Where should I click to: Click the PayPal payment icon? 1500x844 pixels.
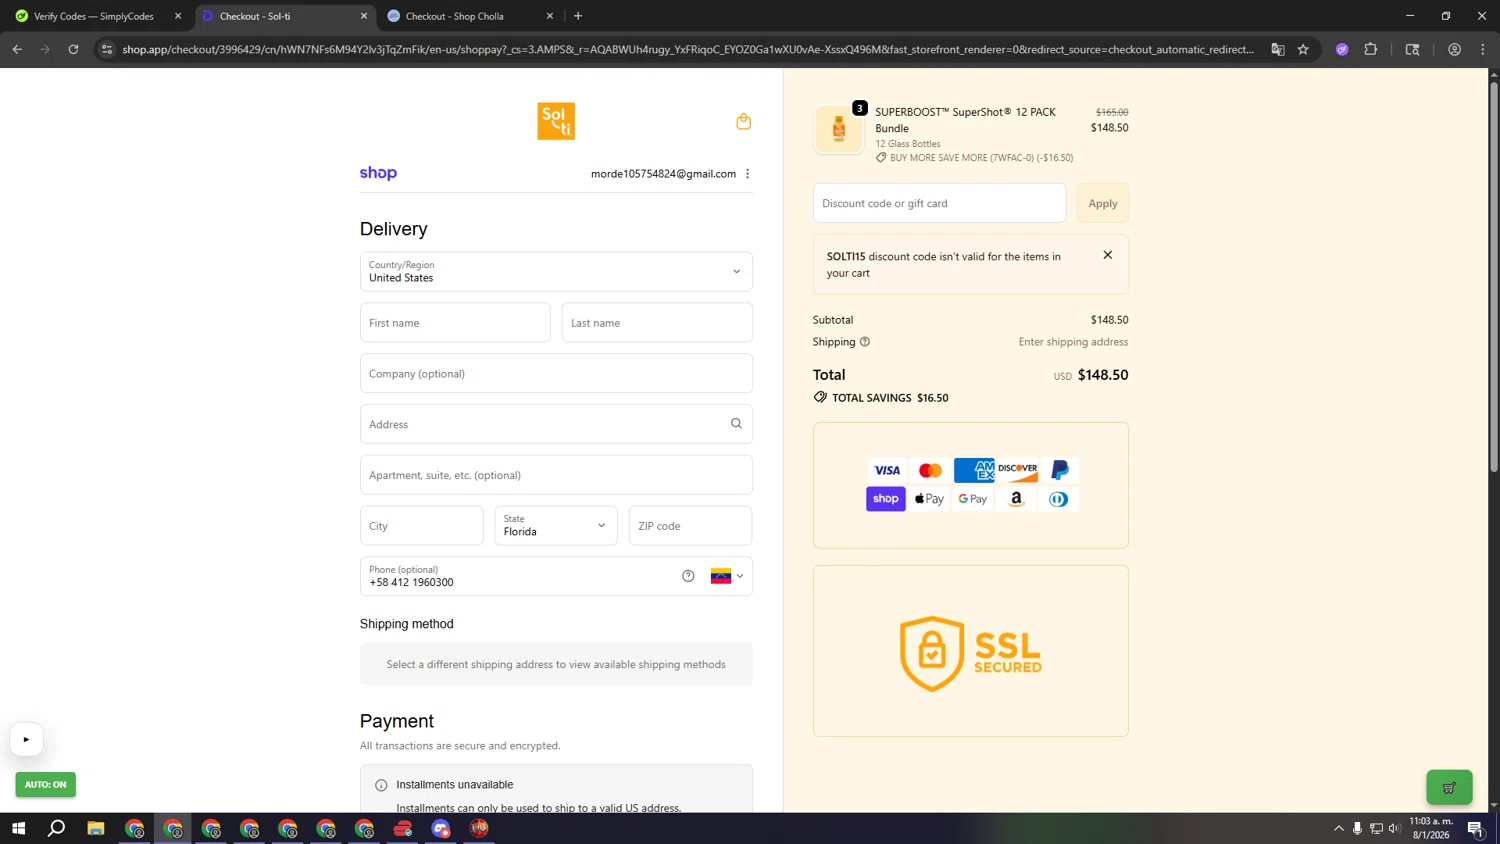tap(1060, 470)
